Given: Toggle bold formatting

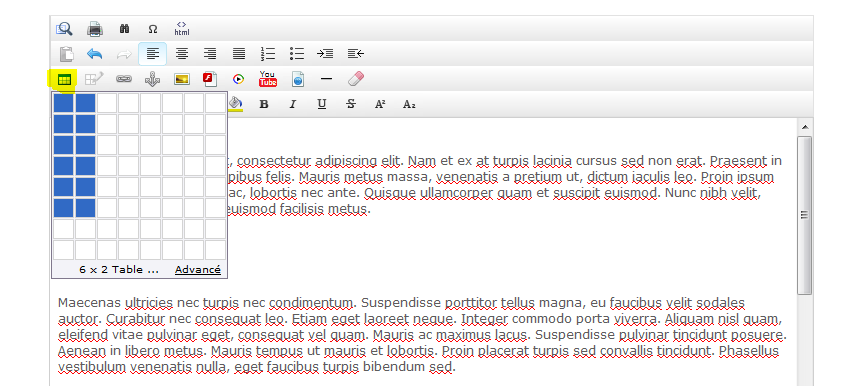Looking at the screenshot, I should tap(264, 104).
